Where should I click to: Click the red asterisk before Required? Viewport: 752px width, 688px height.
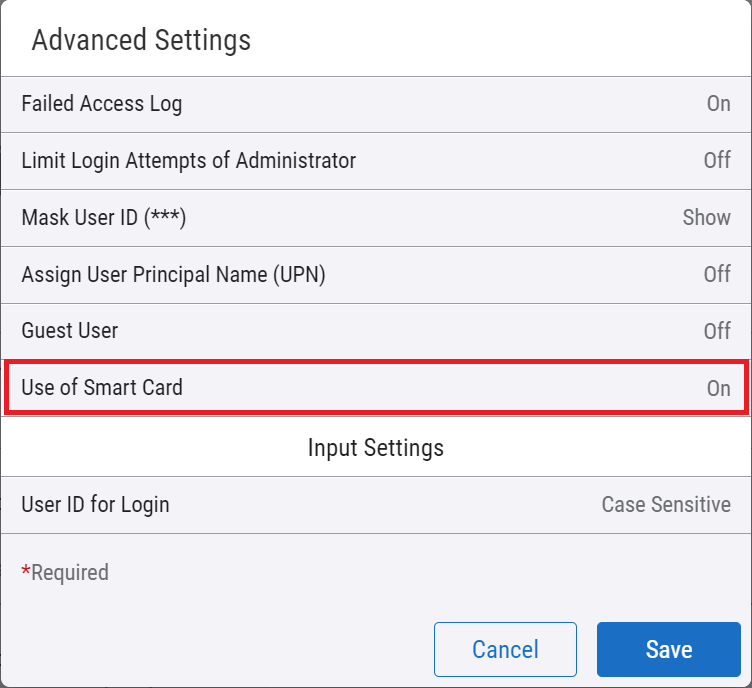coord(26,571)
